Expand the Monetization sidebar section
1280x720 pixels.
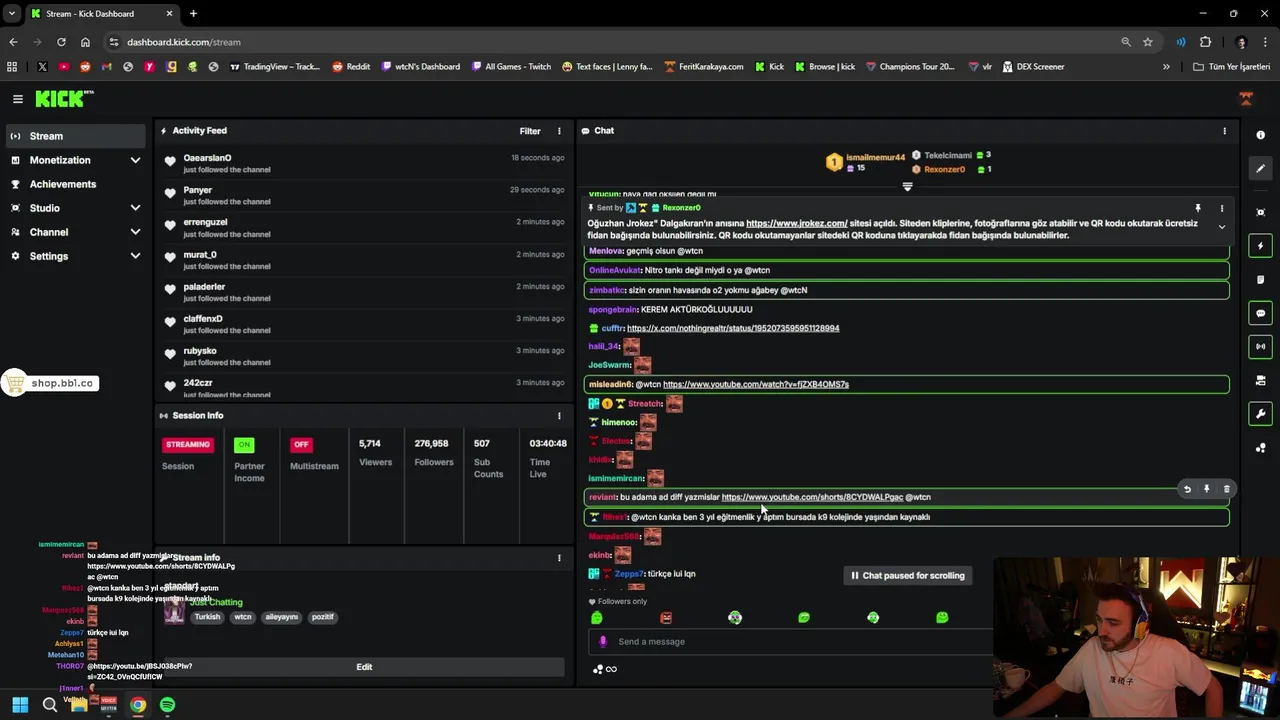[x=135, y=160]
